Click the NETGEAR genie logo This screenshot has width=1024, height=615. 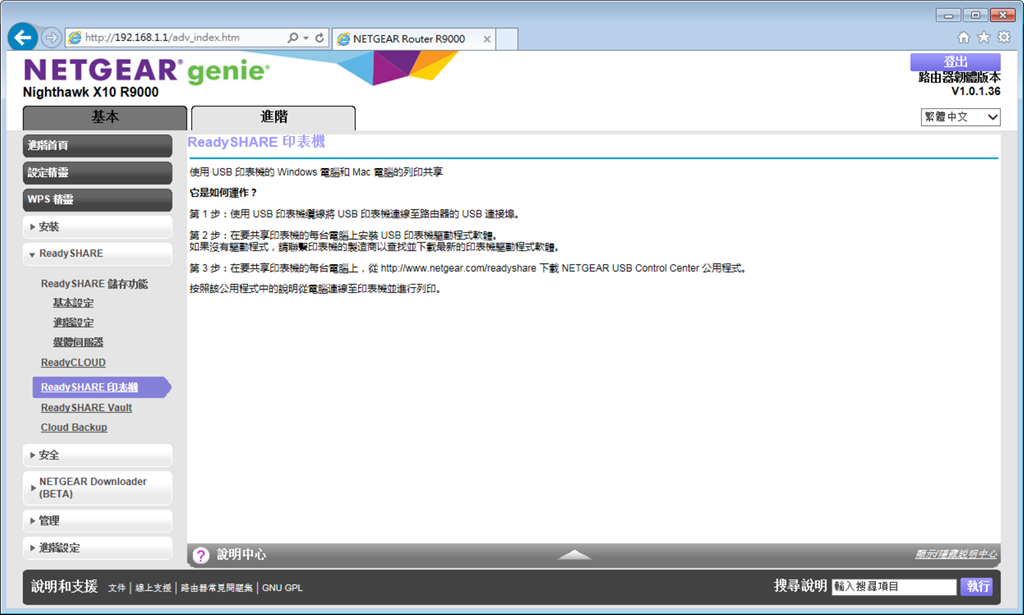click(x=147, y=71)
